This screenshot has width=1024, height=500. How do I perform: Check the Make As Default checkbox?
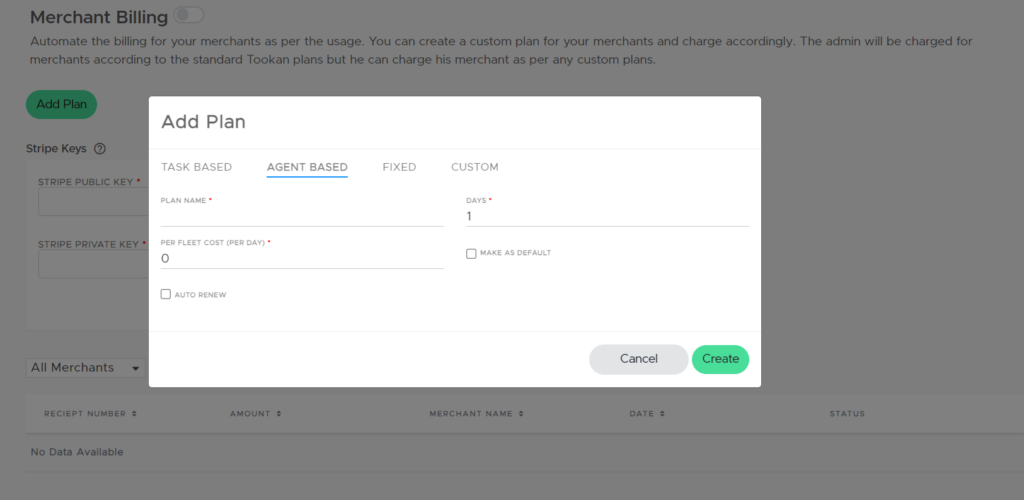click(471, 253)
